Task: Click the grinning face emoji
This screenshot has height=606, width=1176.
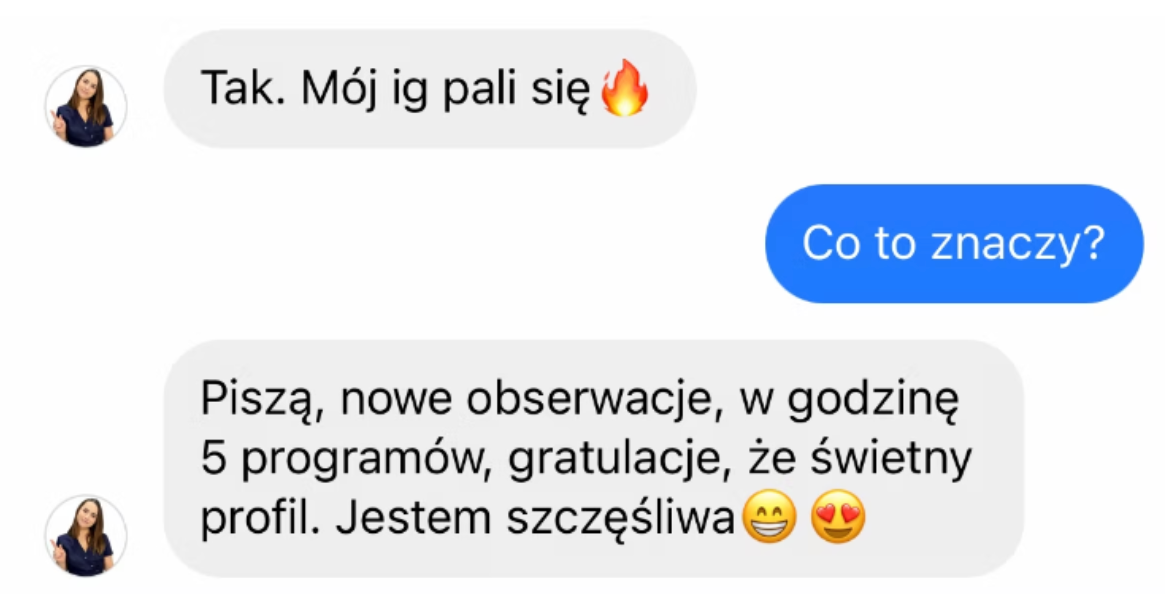Action: 769,517
